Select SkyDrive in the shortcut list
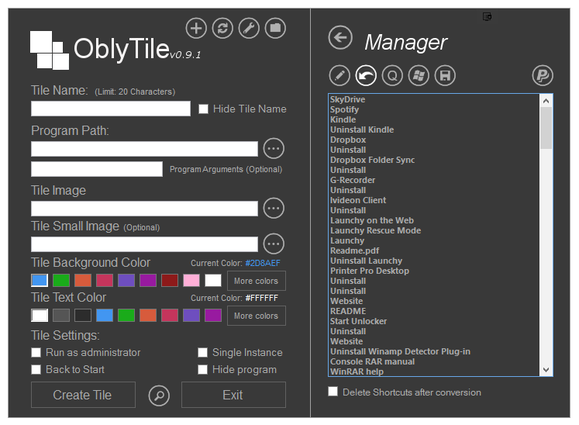The image size is (579, 425). pos(347,99)
